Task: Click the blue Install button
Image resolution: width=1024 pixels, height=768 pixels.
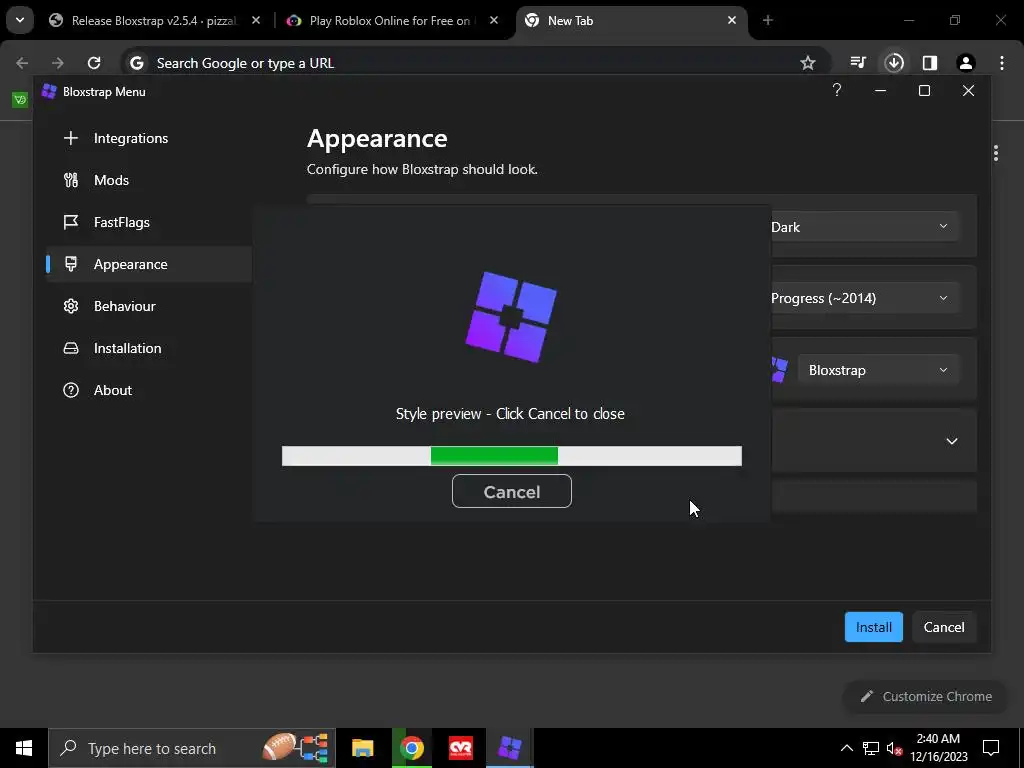Action: click(x=873, y=627)
